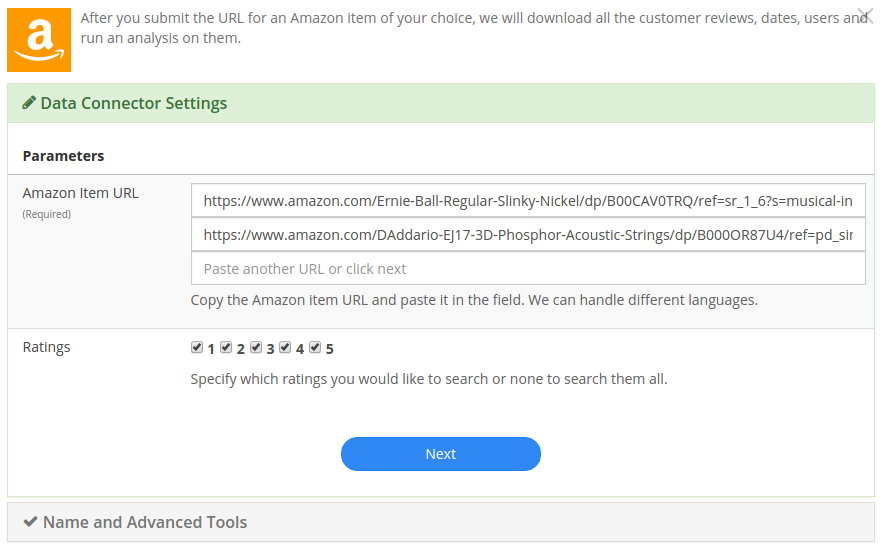The height and width of the screenshot is (551, 883).
Task: Click the empty 'Paste another URL' field
Action: 528,268
